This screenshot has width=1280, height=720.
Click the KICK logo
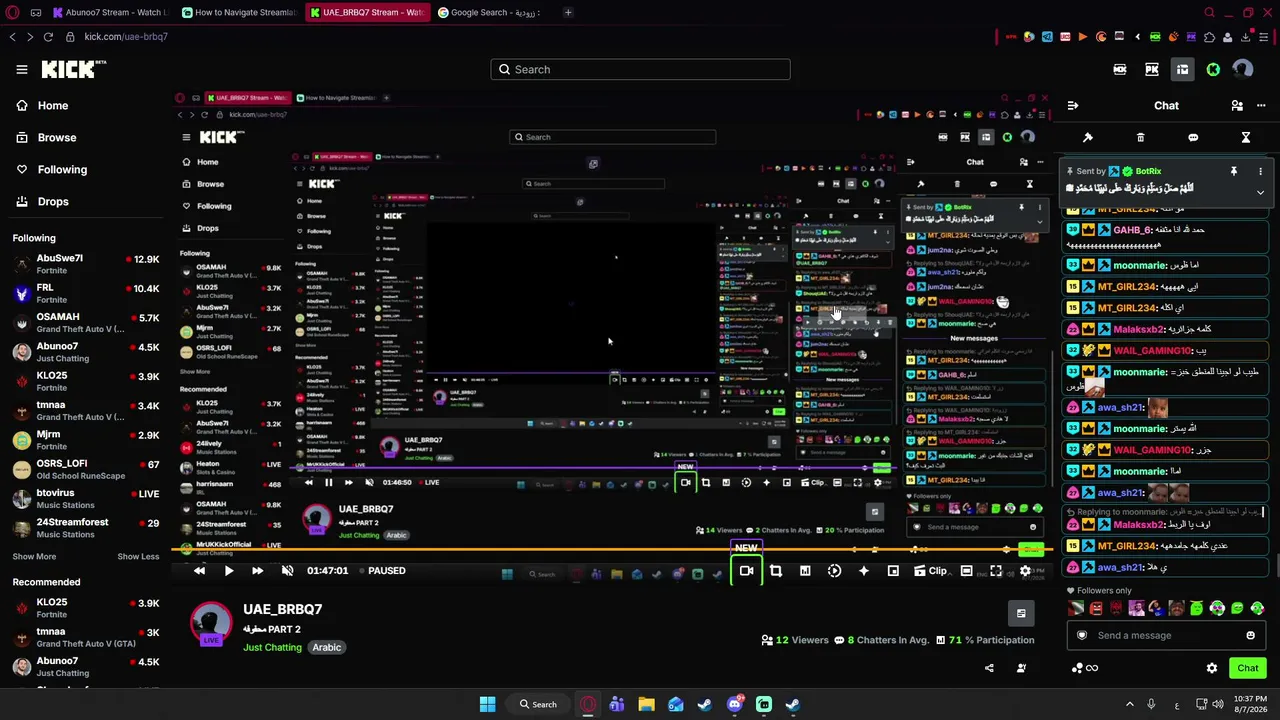point(72,69)
